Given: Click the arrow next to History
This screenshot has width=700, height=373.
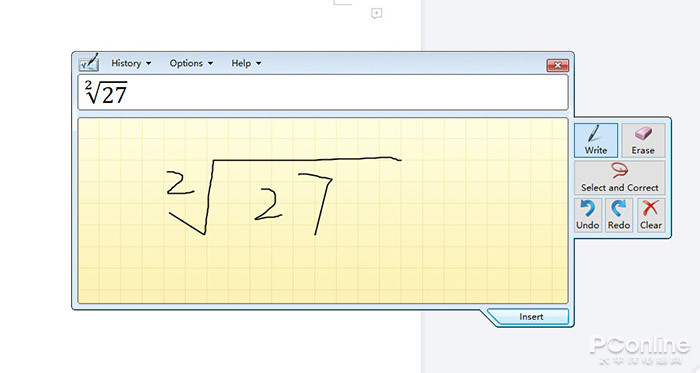Looking at the screenshot, I should point(149,64).
